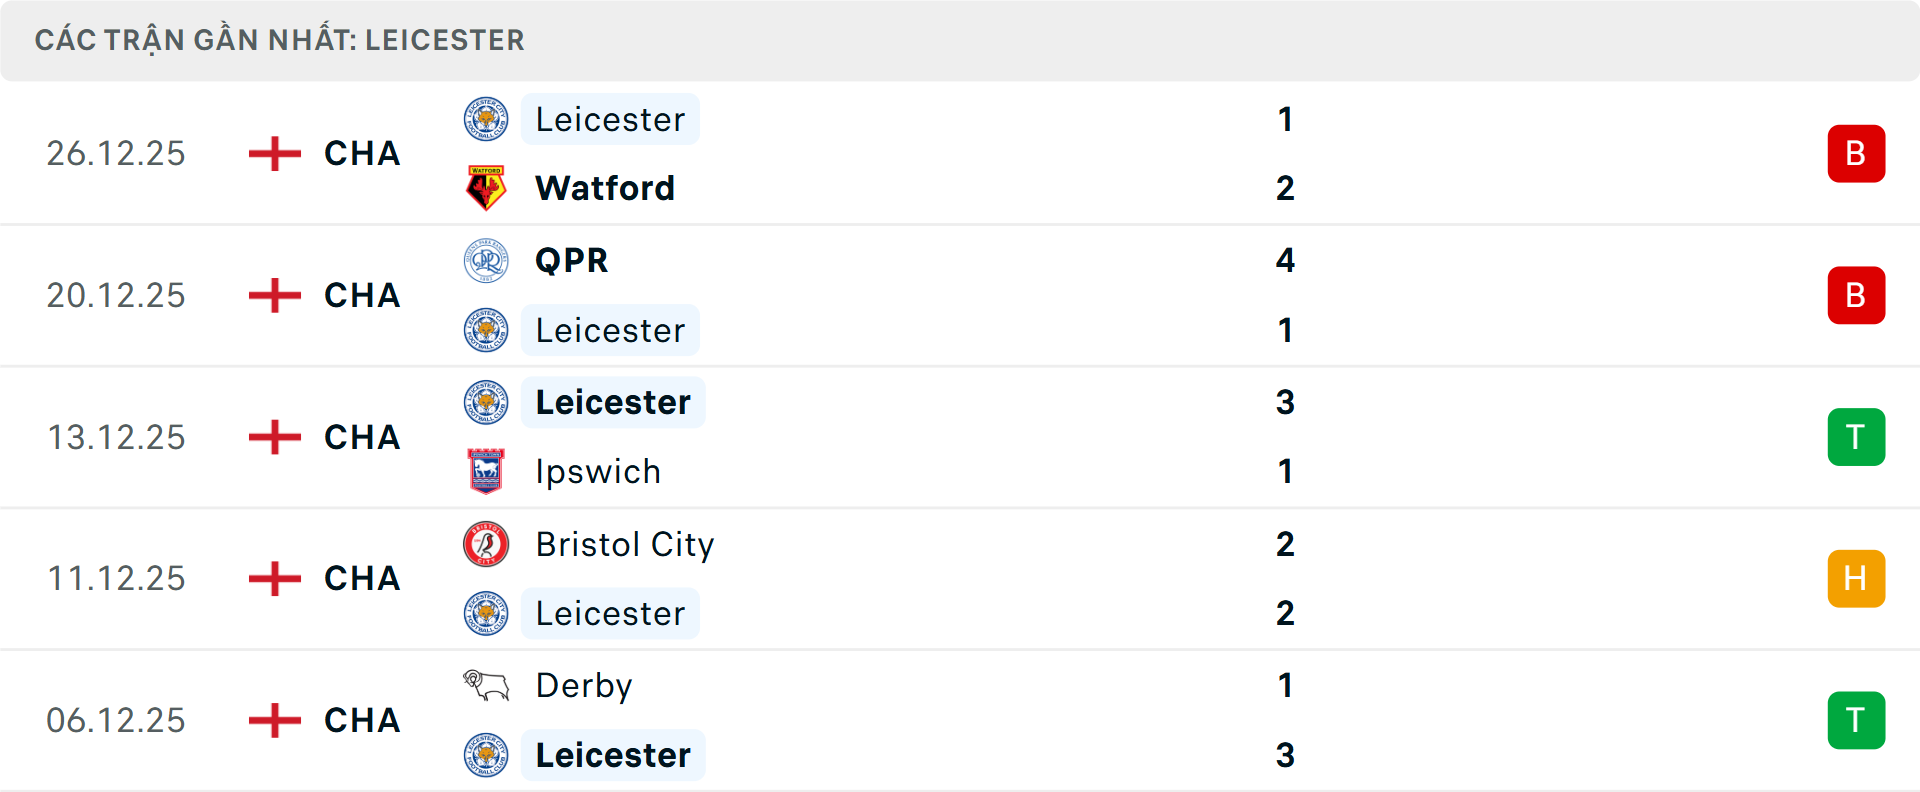1920x792 pixels.
Task: Click the Bristol City club crest
Action: pos(486,545)
